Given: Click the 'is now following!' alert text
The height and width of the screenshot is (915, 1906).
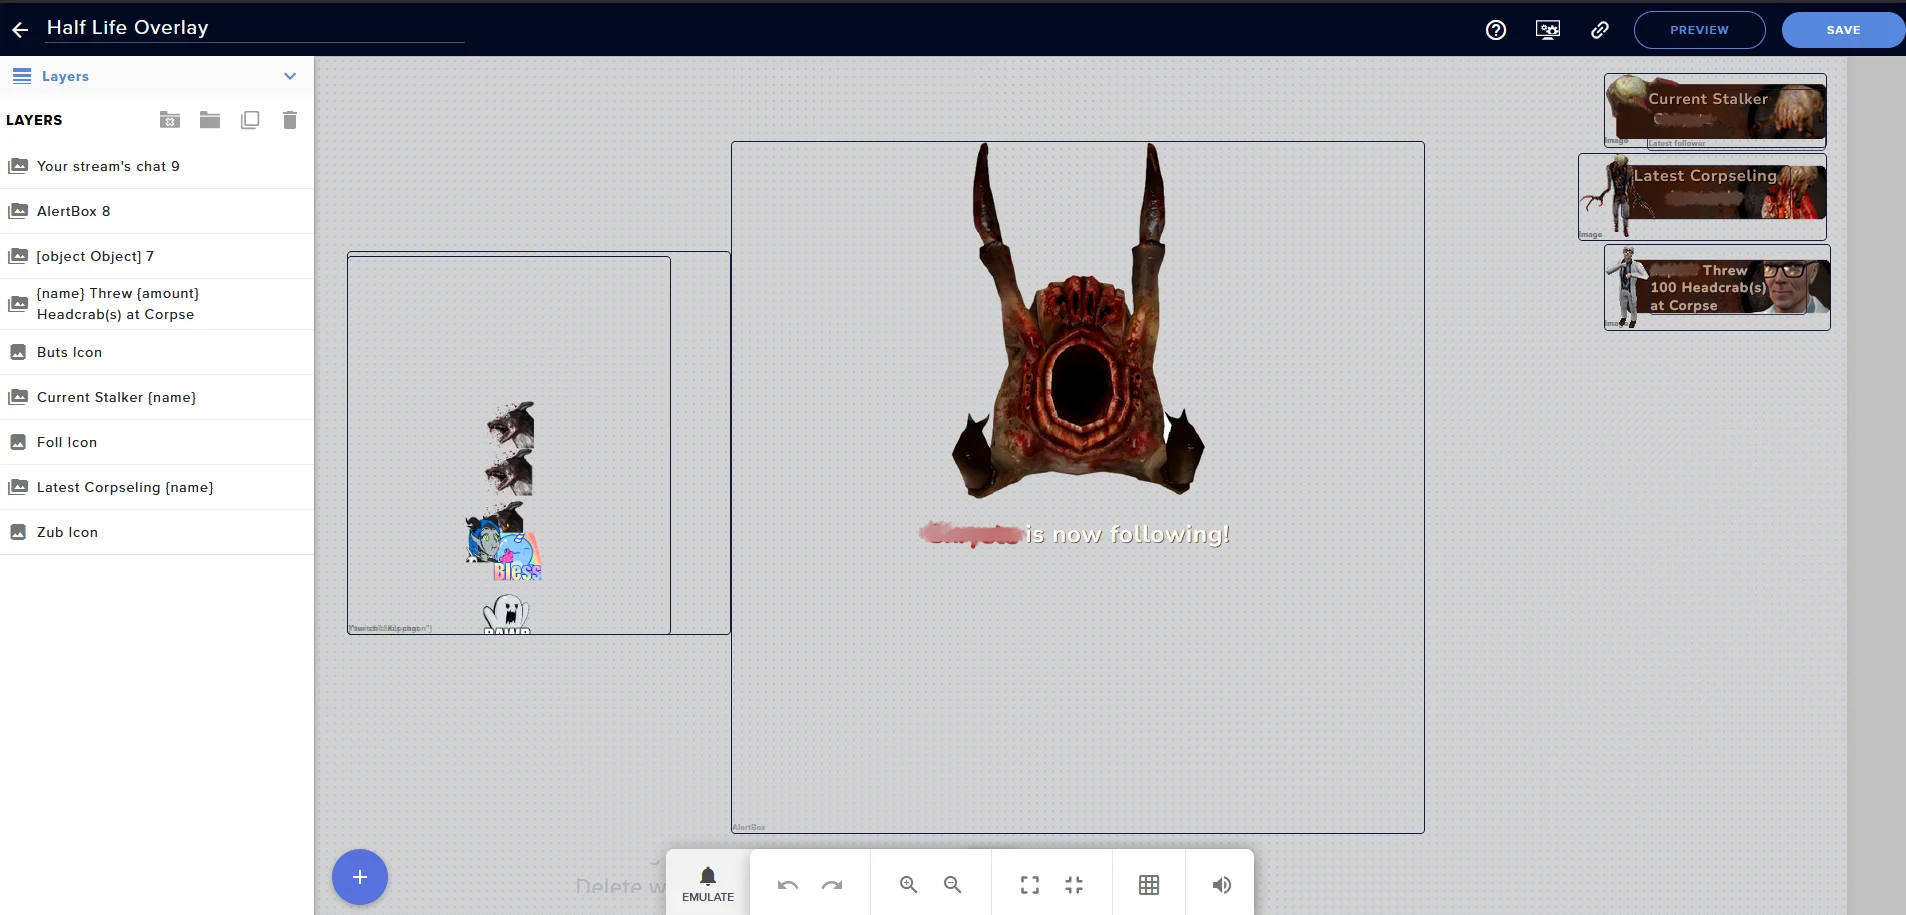Looking at the screenshot, I should tap(1127, 534).
